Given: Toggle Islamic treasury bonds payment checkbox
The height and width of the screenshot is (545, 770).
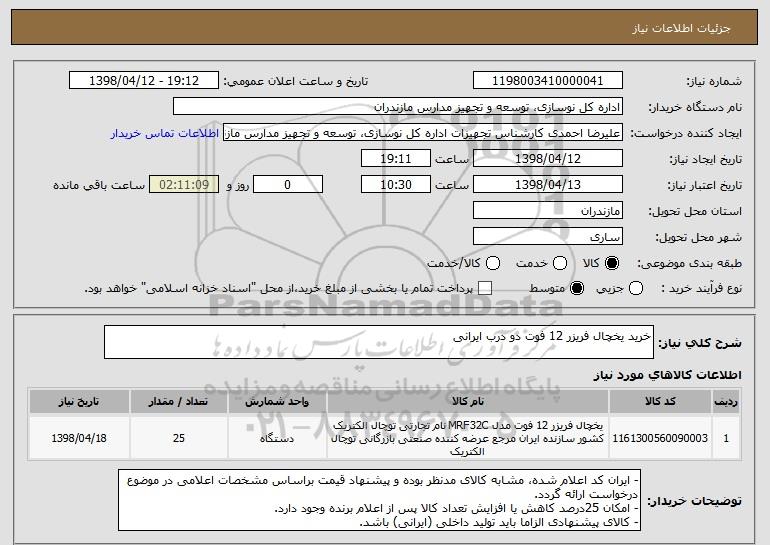Looking at the screenshot, I should pyautogui.click(x=485, y=288).
